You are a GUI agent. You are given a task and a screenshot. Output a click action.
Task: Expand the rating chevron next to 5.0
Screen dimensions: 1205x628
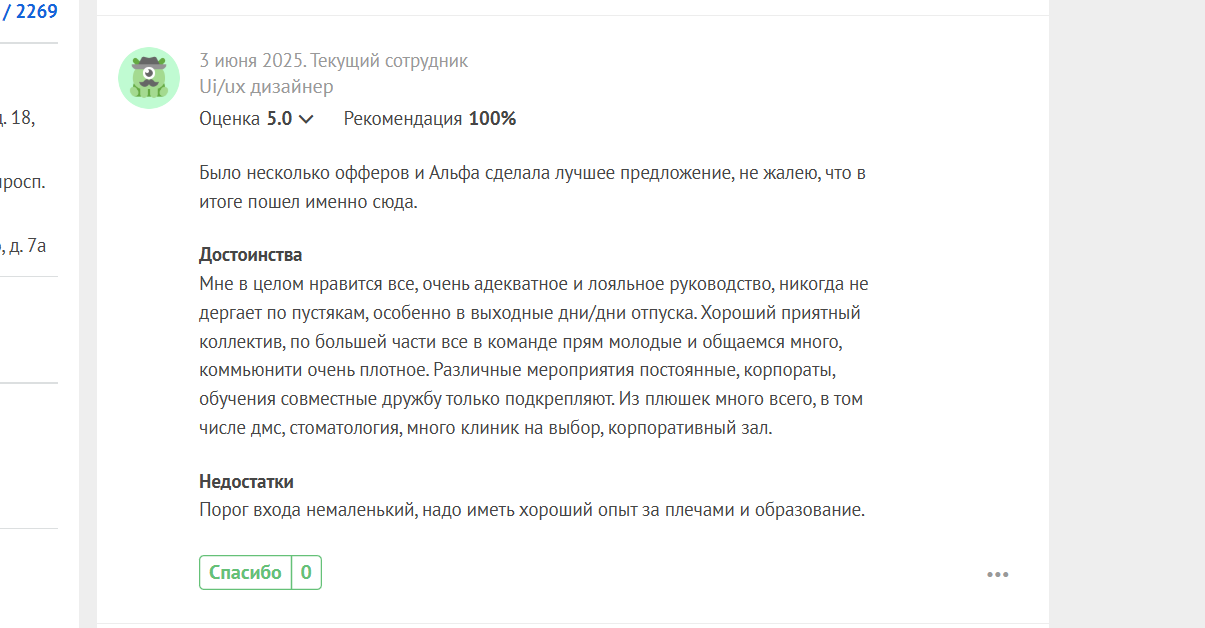coord(306,119)
